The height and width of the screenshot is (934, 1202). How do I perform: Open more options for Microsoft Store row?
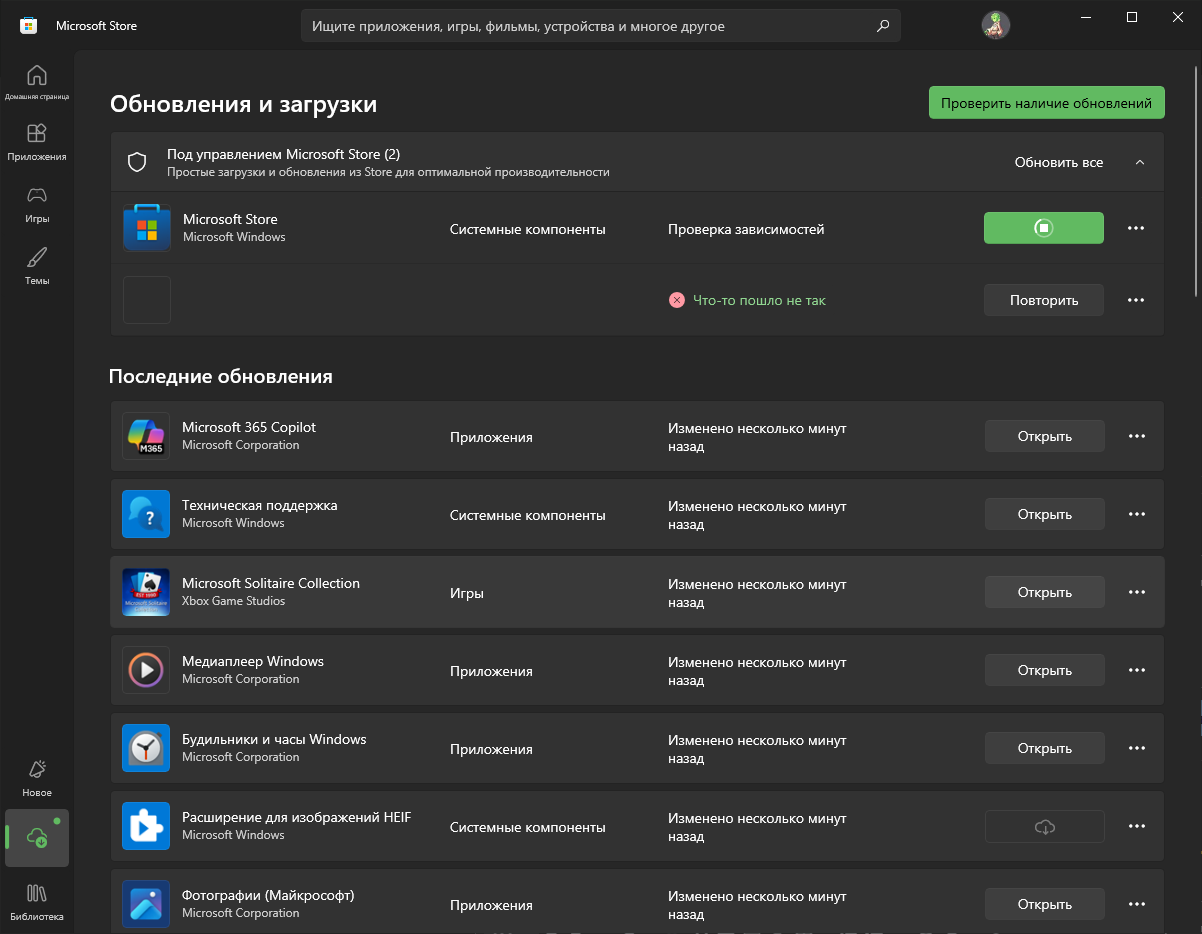pyautogui.click(x=1136, y=228)
